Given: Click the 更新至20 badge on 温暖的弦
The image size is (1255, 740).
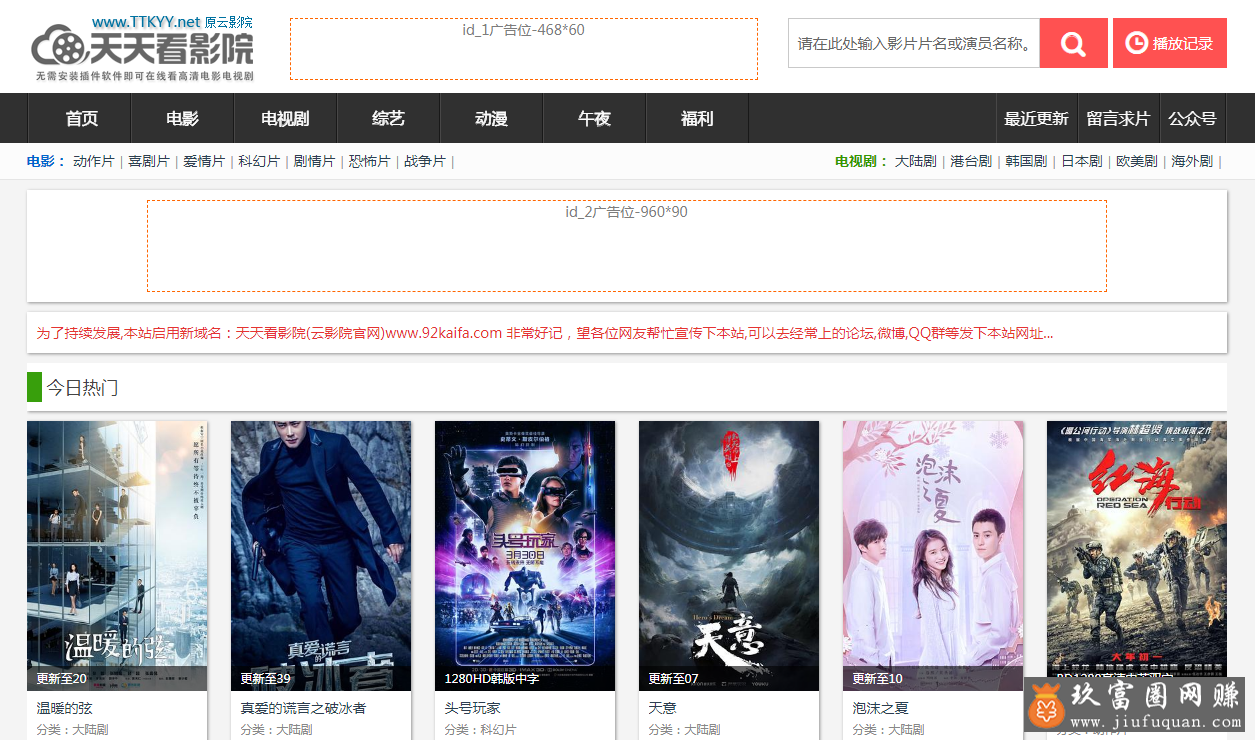Looking at the screenshot, I should coord(62,679).
